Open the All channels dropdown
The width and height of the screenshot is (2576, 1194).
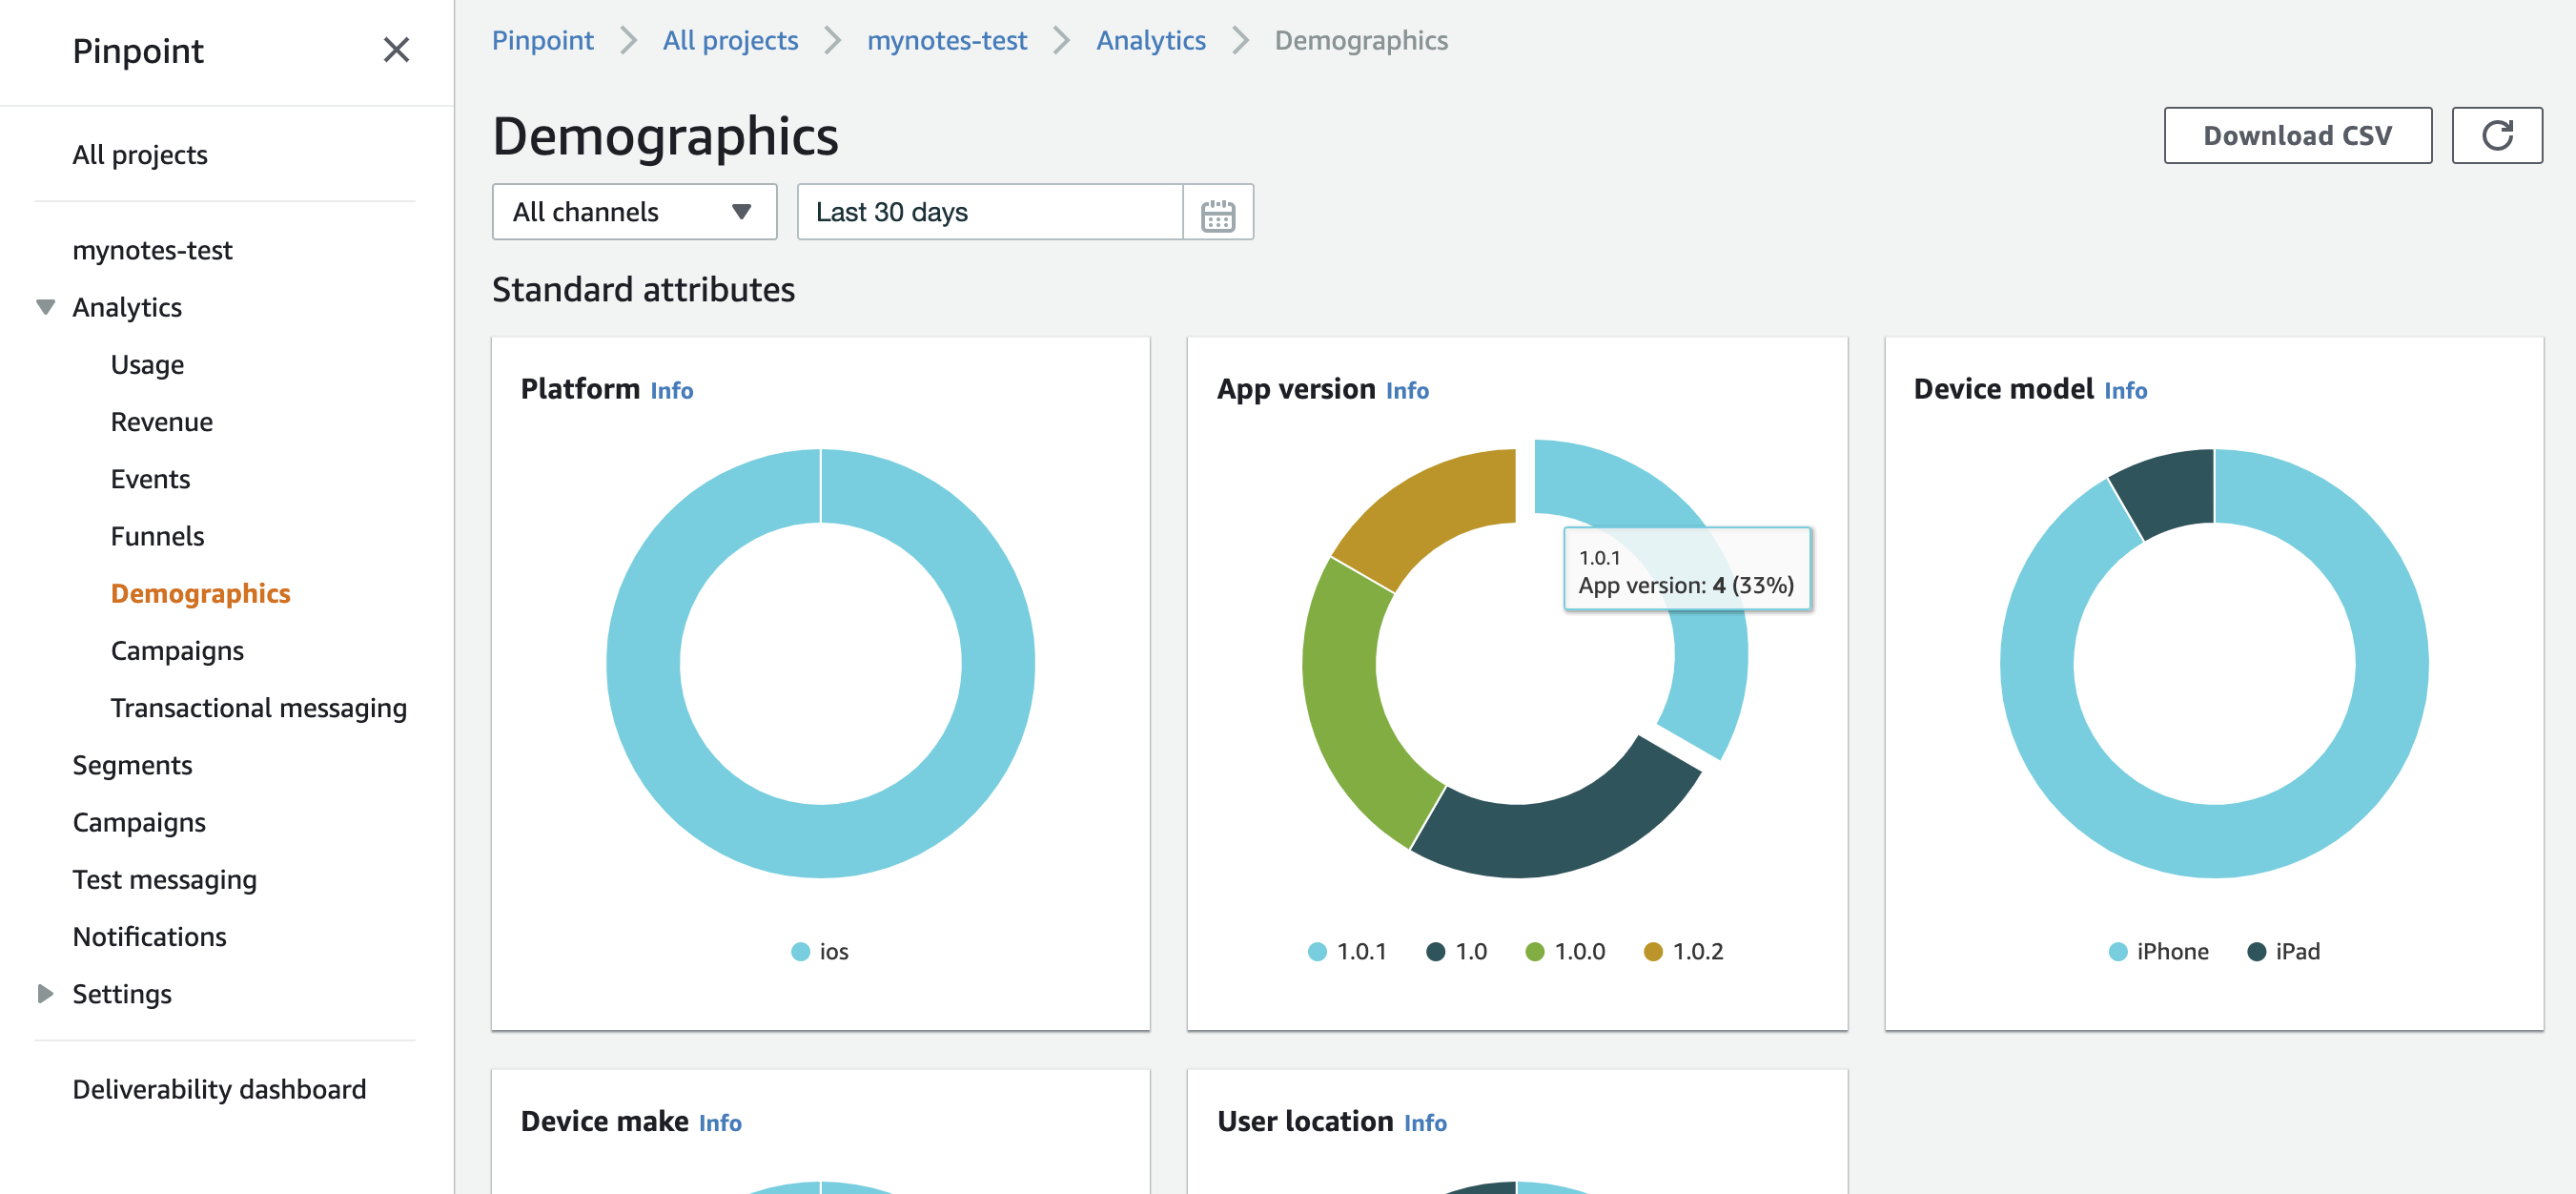pyautogui.click(x=633, y=212)
